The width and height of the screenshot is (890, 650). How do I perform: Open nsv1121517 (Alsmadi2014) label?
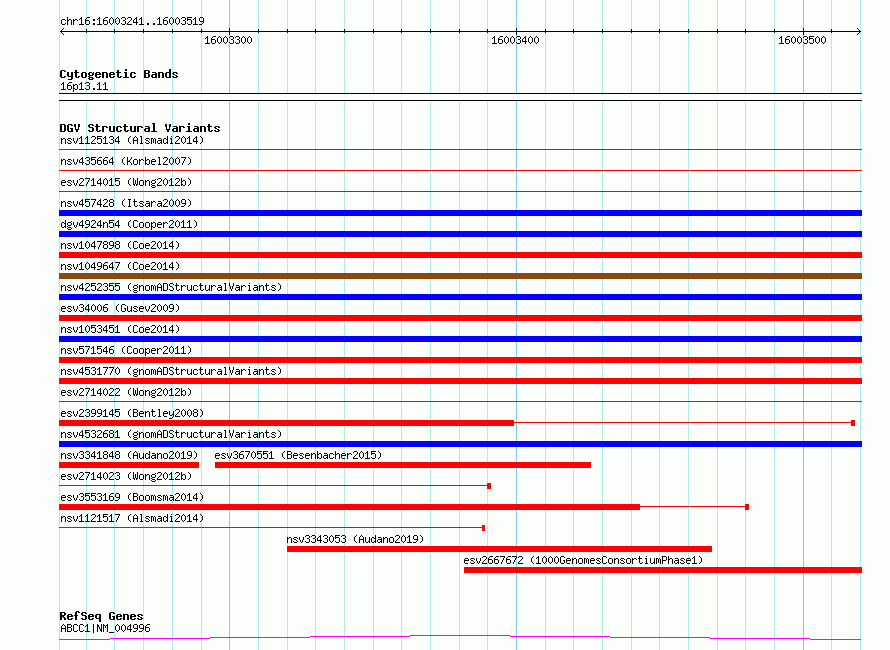pos(132,518)
